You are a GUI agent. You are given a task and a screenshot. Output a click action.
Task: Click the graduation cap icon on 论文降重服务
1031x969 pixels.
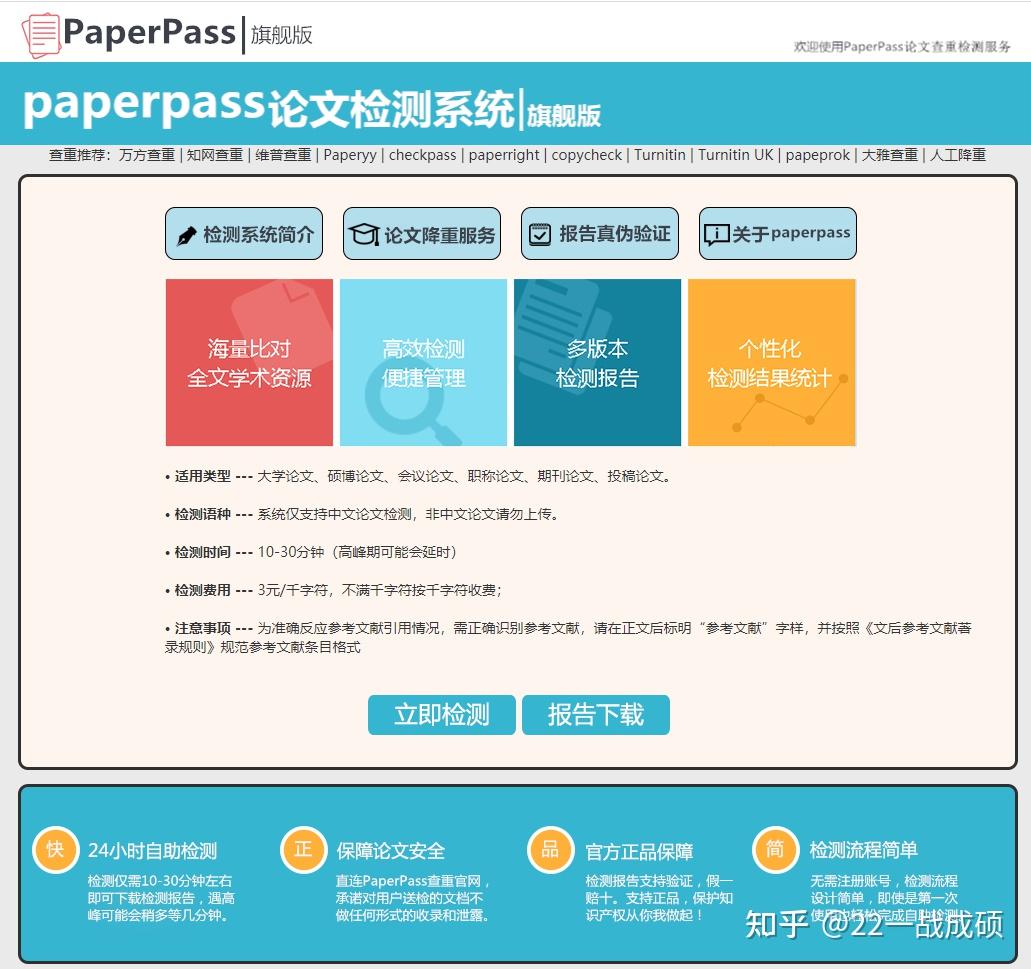coord(366,232)
